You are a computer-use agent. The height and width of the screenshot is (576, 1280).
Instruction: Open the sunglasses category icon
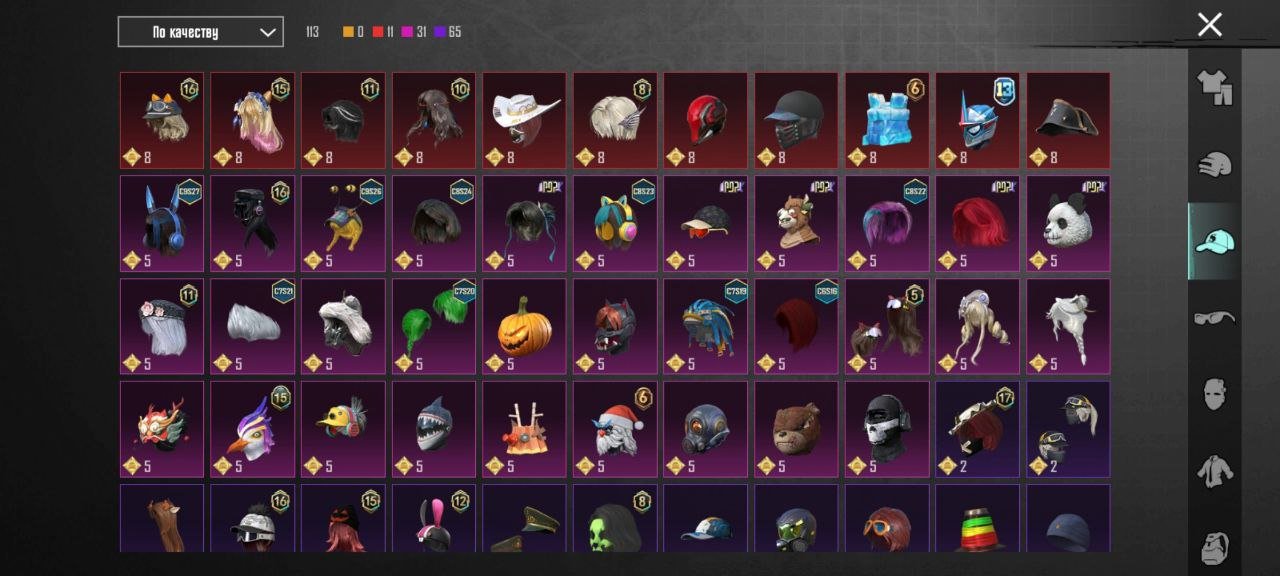pyautogui.click(x=1214, y=318)
